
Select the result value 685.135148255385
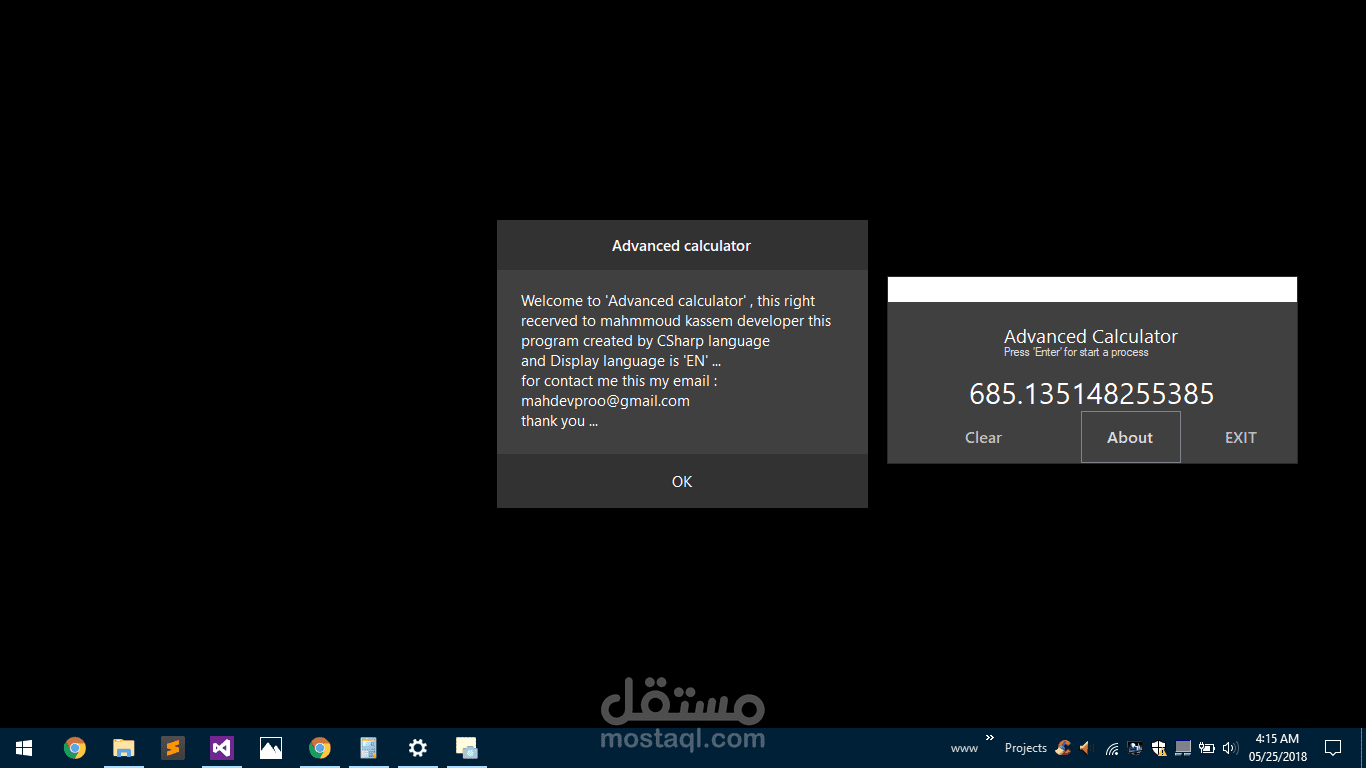click(x=1092, y=394)
